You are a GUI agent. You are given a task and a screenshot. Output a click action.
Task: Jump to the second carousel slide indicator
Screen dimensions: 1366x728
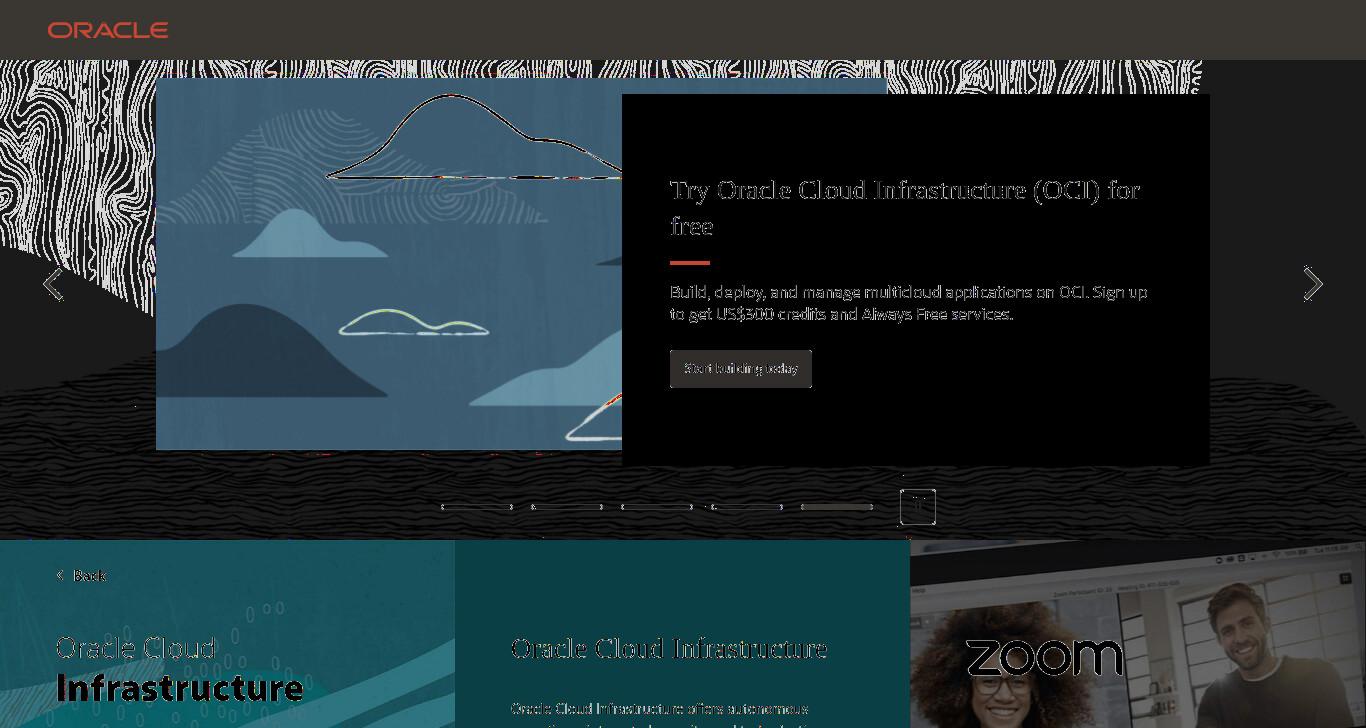[x=567, y=507]
